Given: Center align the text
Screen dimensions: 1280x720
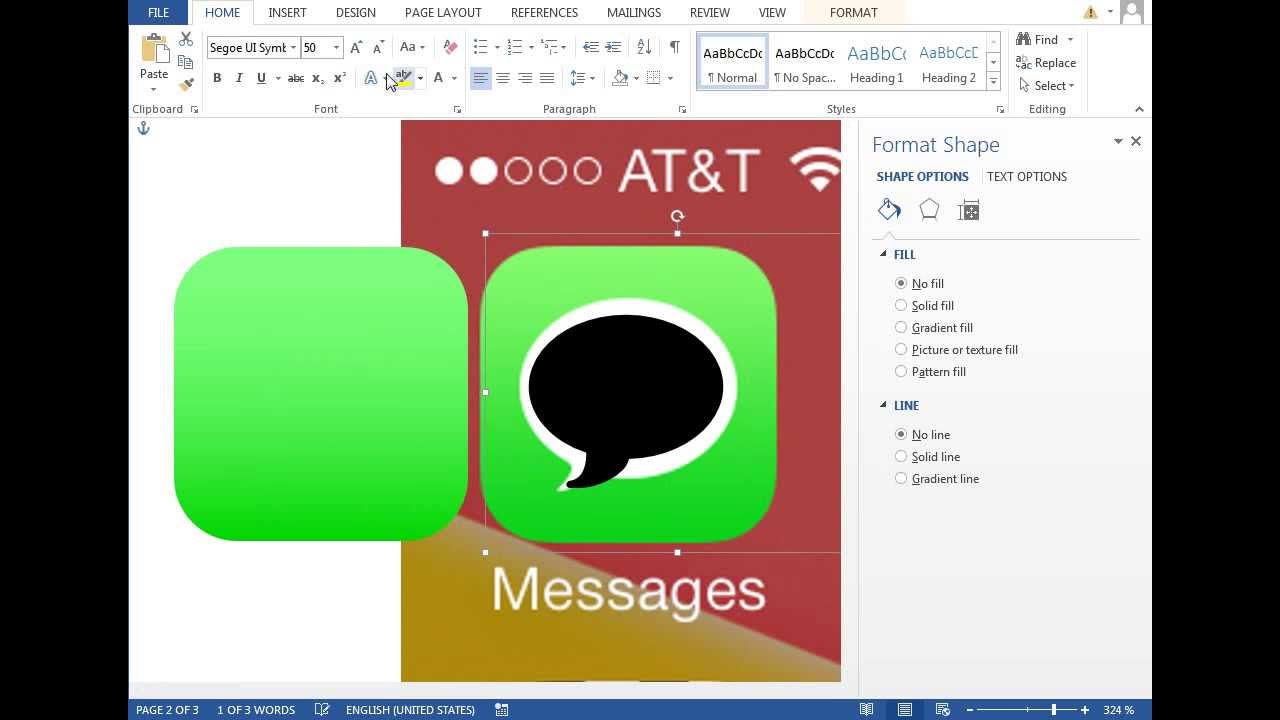Looking at the screenshot, I should [503, 78].
